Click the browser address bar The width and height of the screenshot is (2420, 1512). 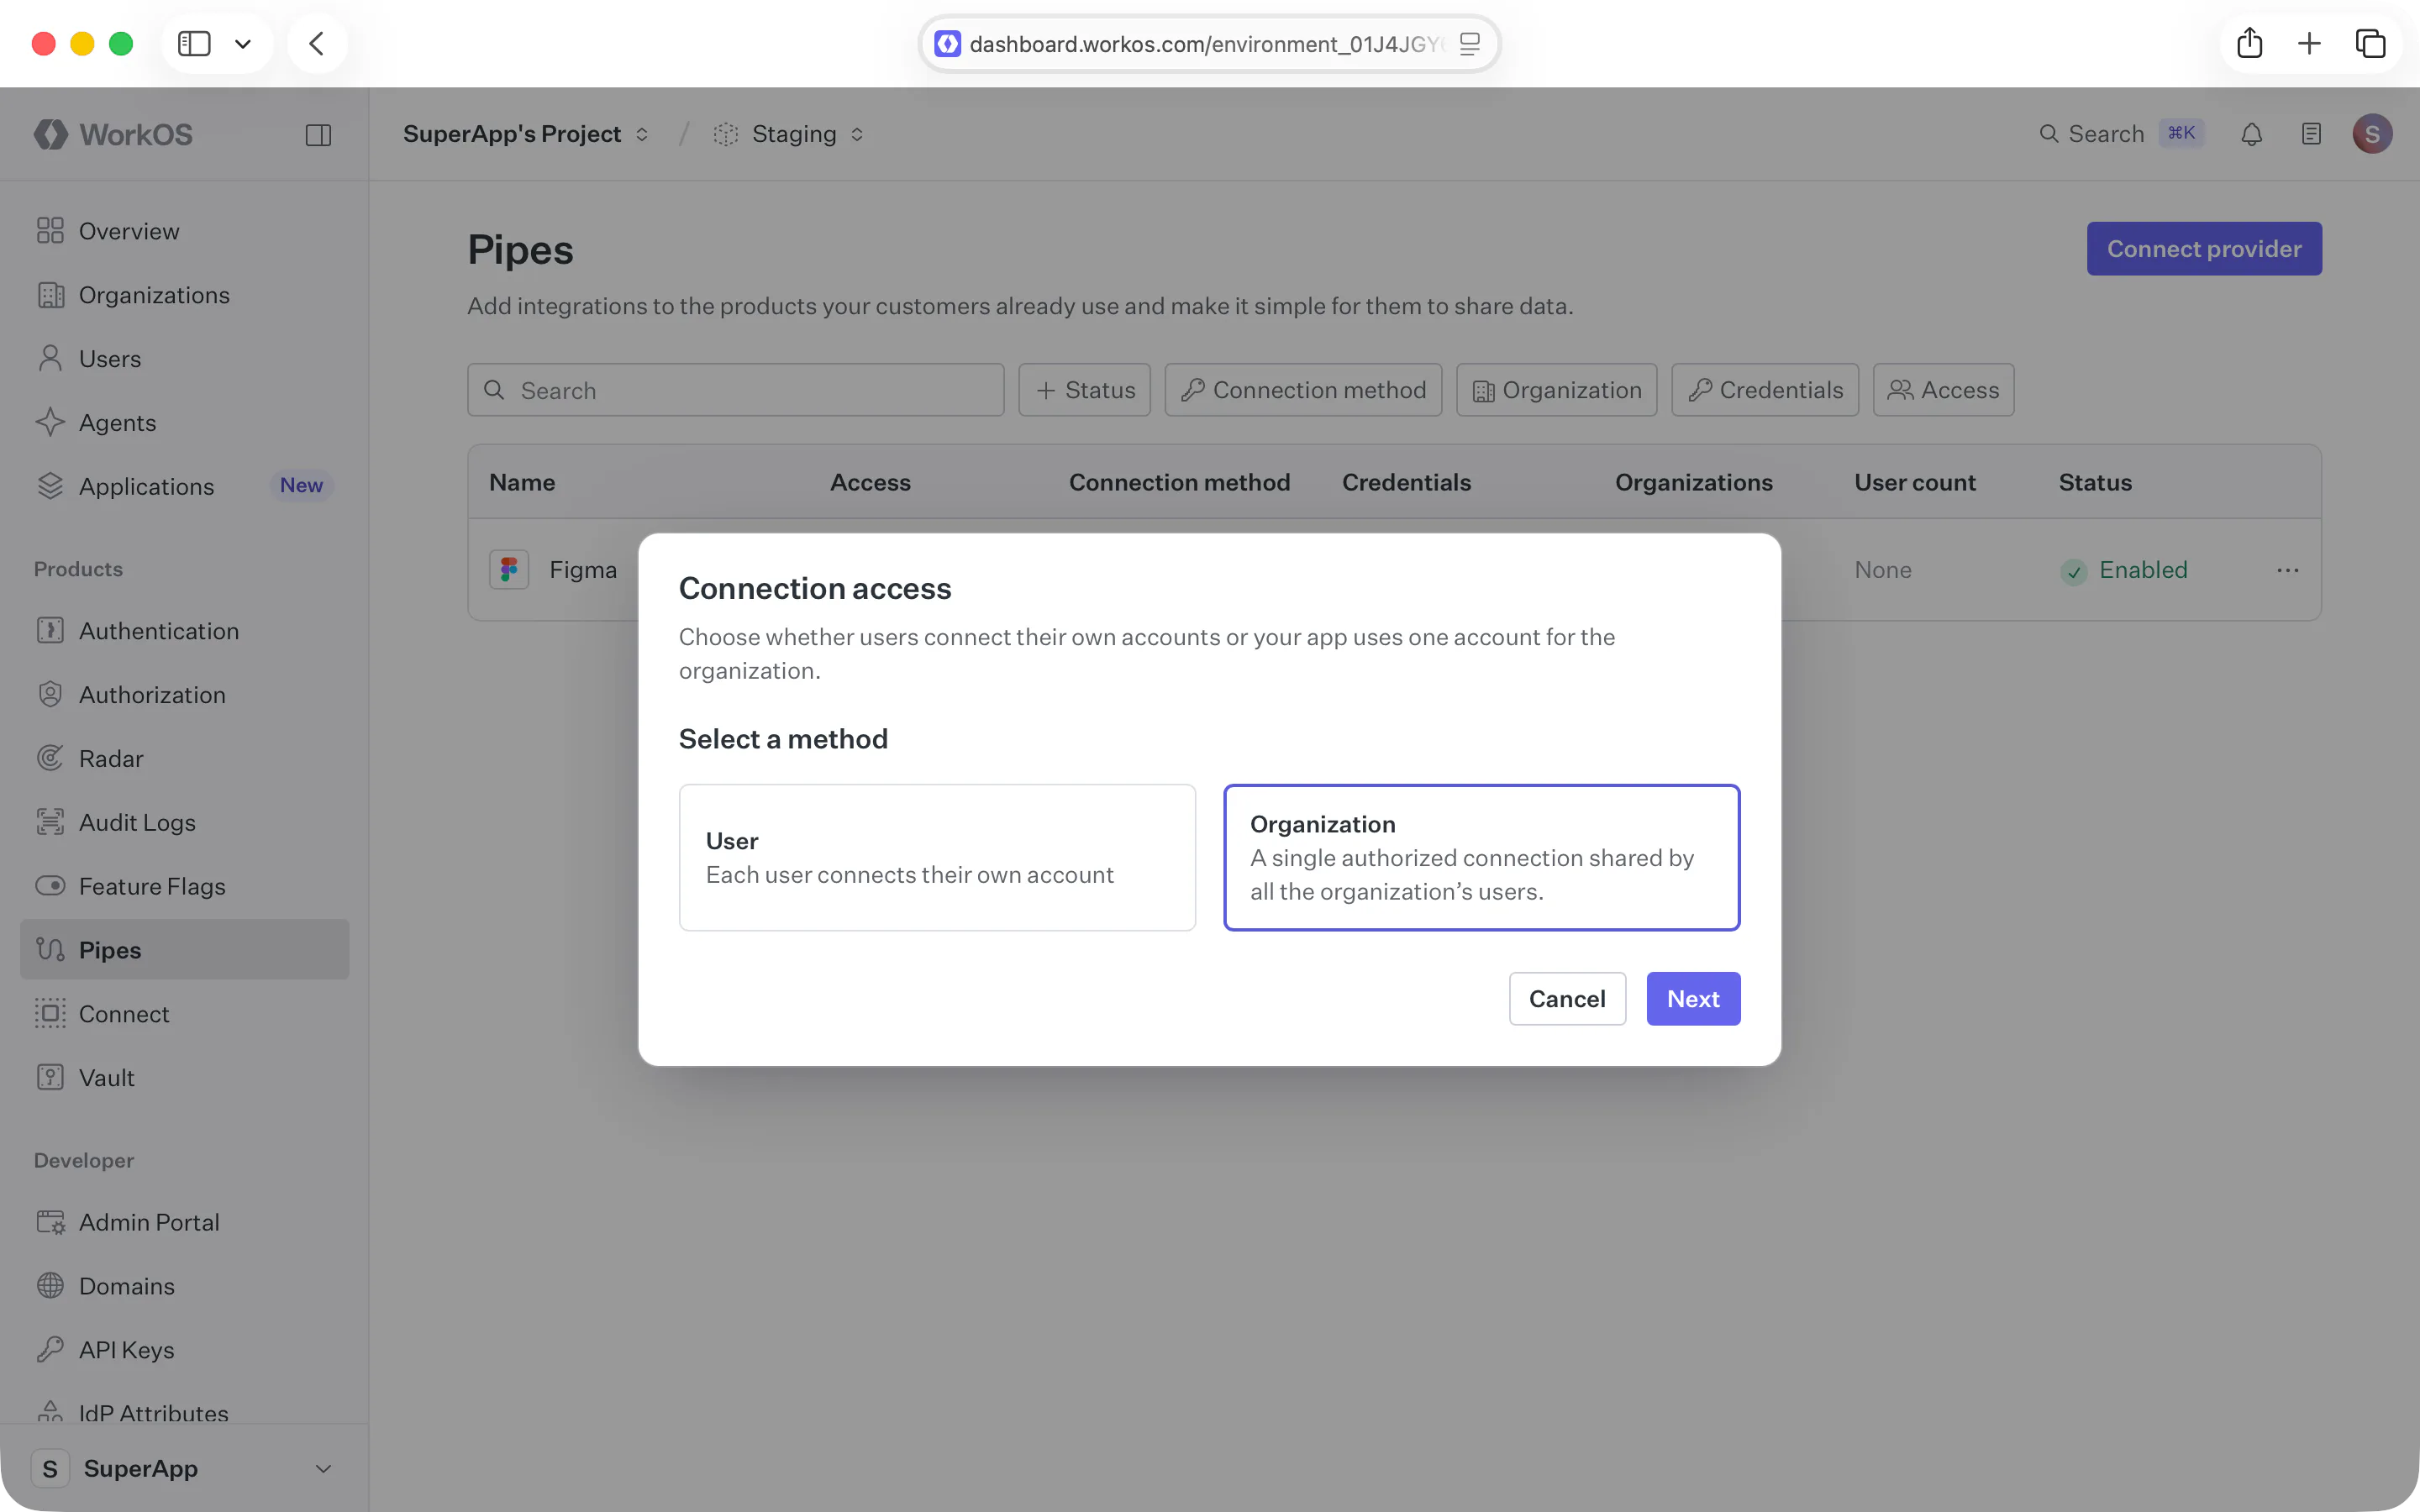point(1209,44)
